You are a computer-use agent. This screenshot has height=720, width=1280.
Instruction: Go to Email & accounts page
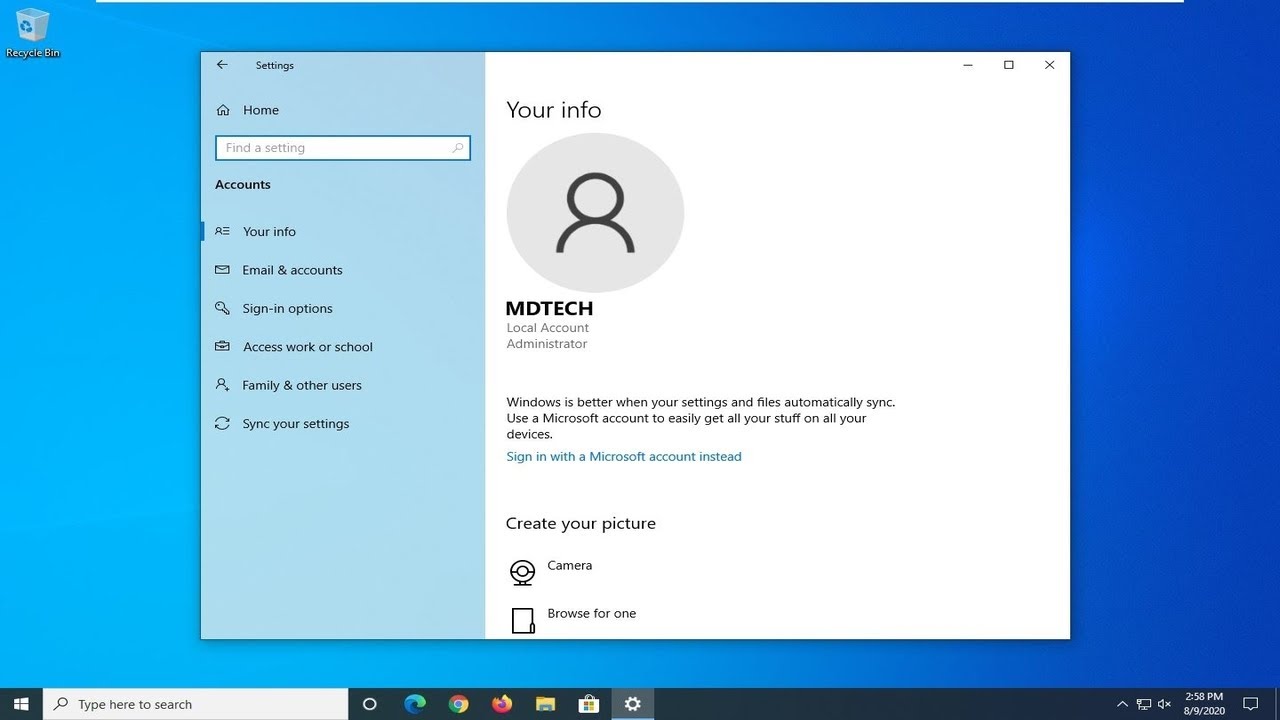tap(292, 270)
